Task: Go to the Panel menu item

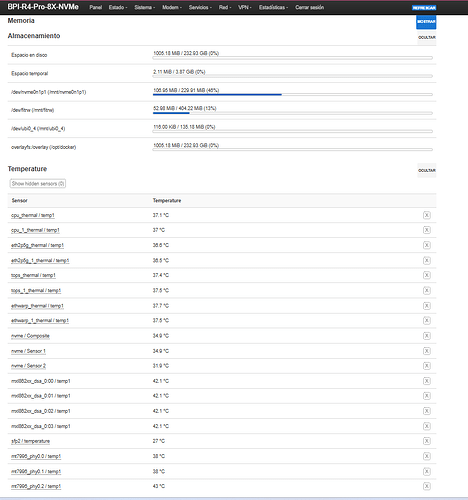Action: pos(96,7)
